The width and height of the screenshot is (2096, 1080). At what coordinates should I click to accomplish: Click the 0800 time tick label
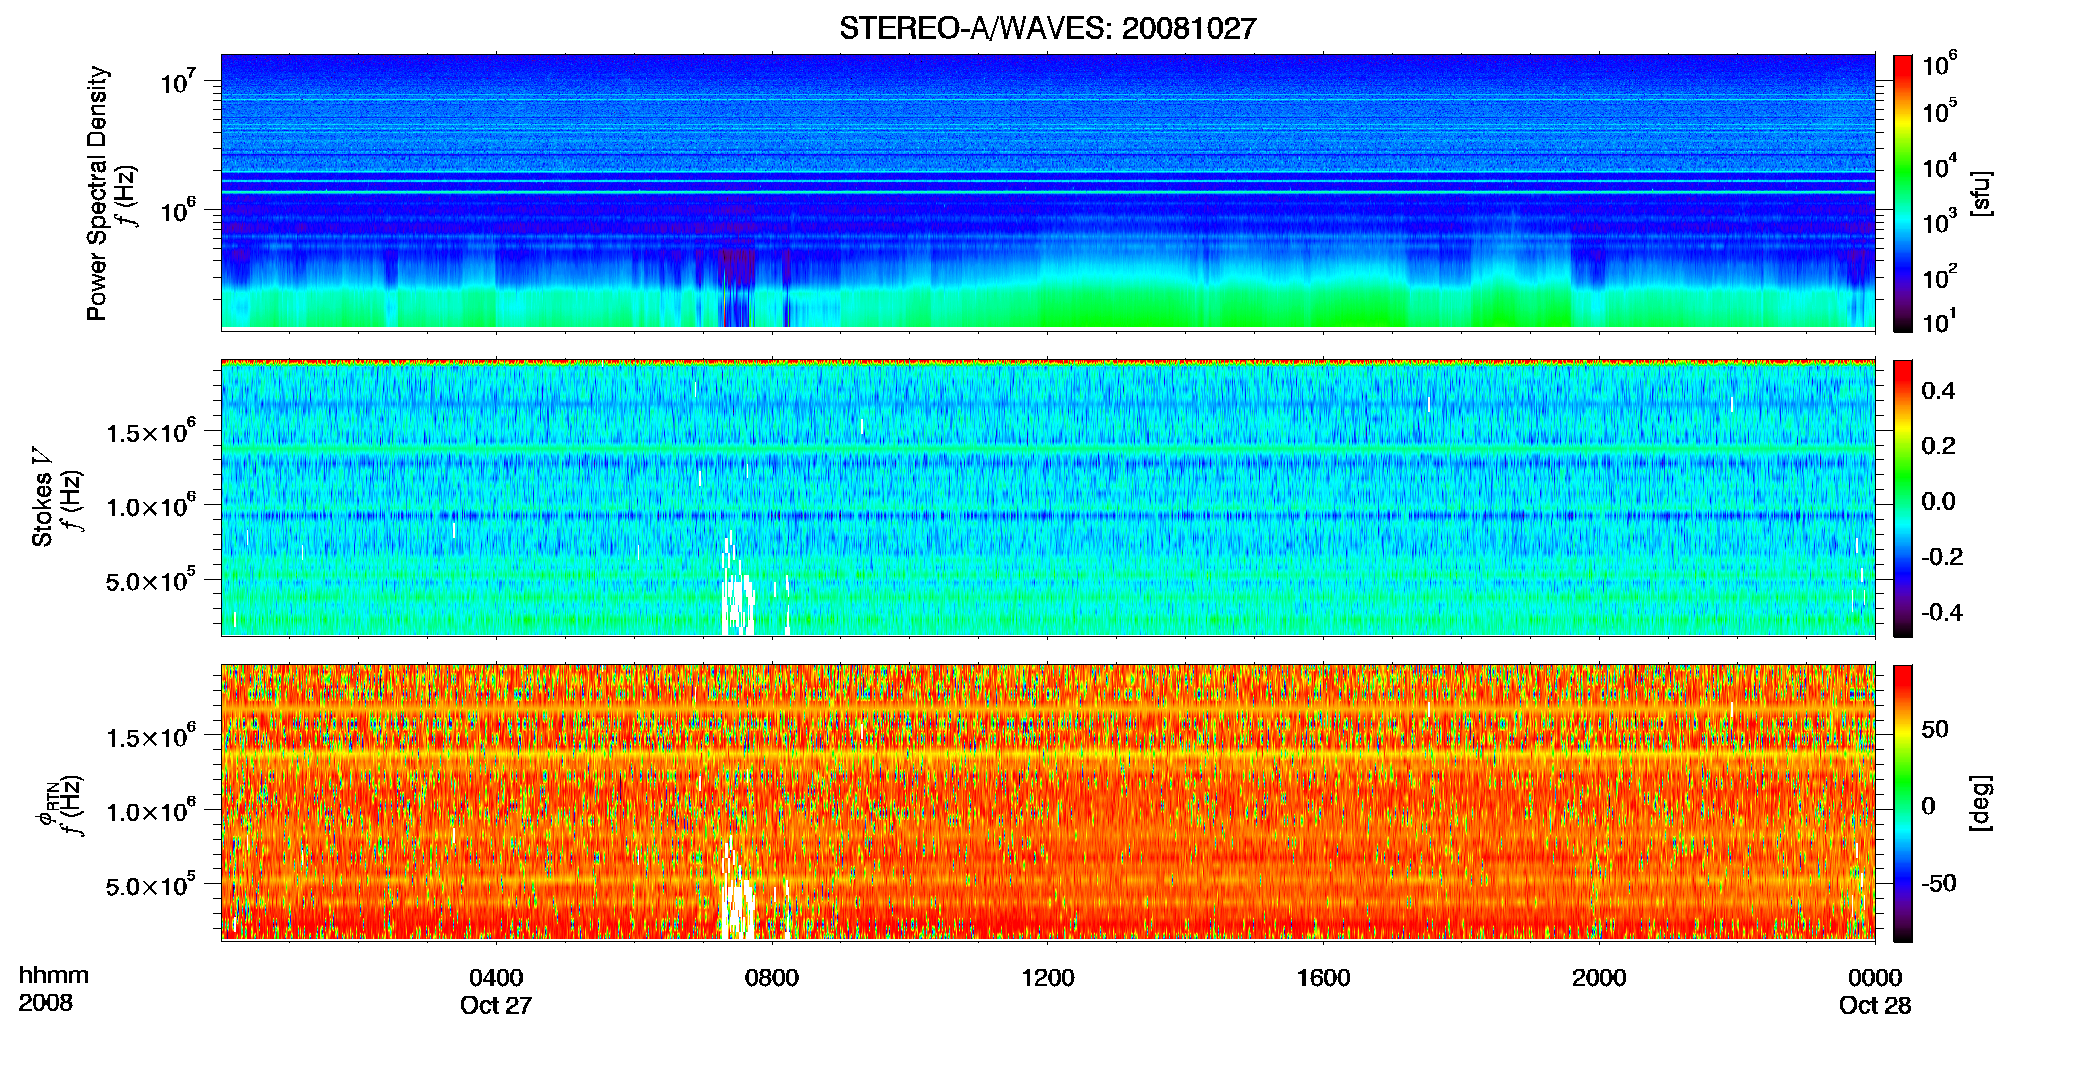[772, 978]
